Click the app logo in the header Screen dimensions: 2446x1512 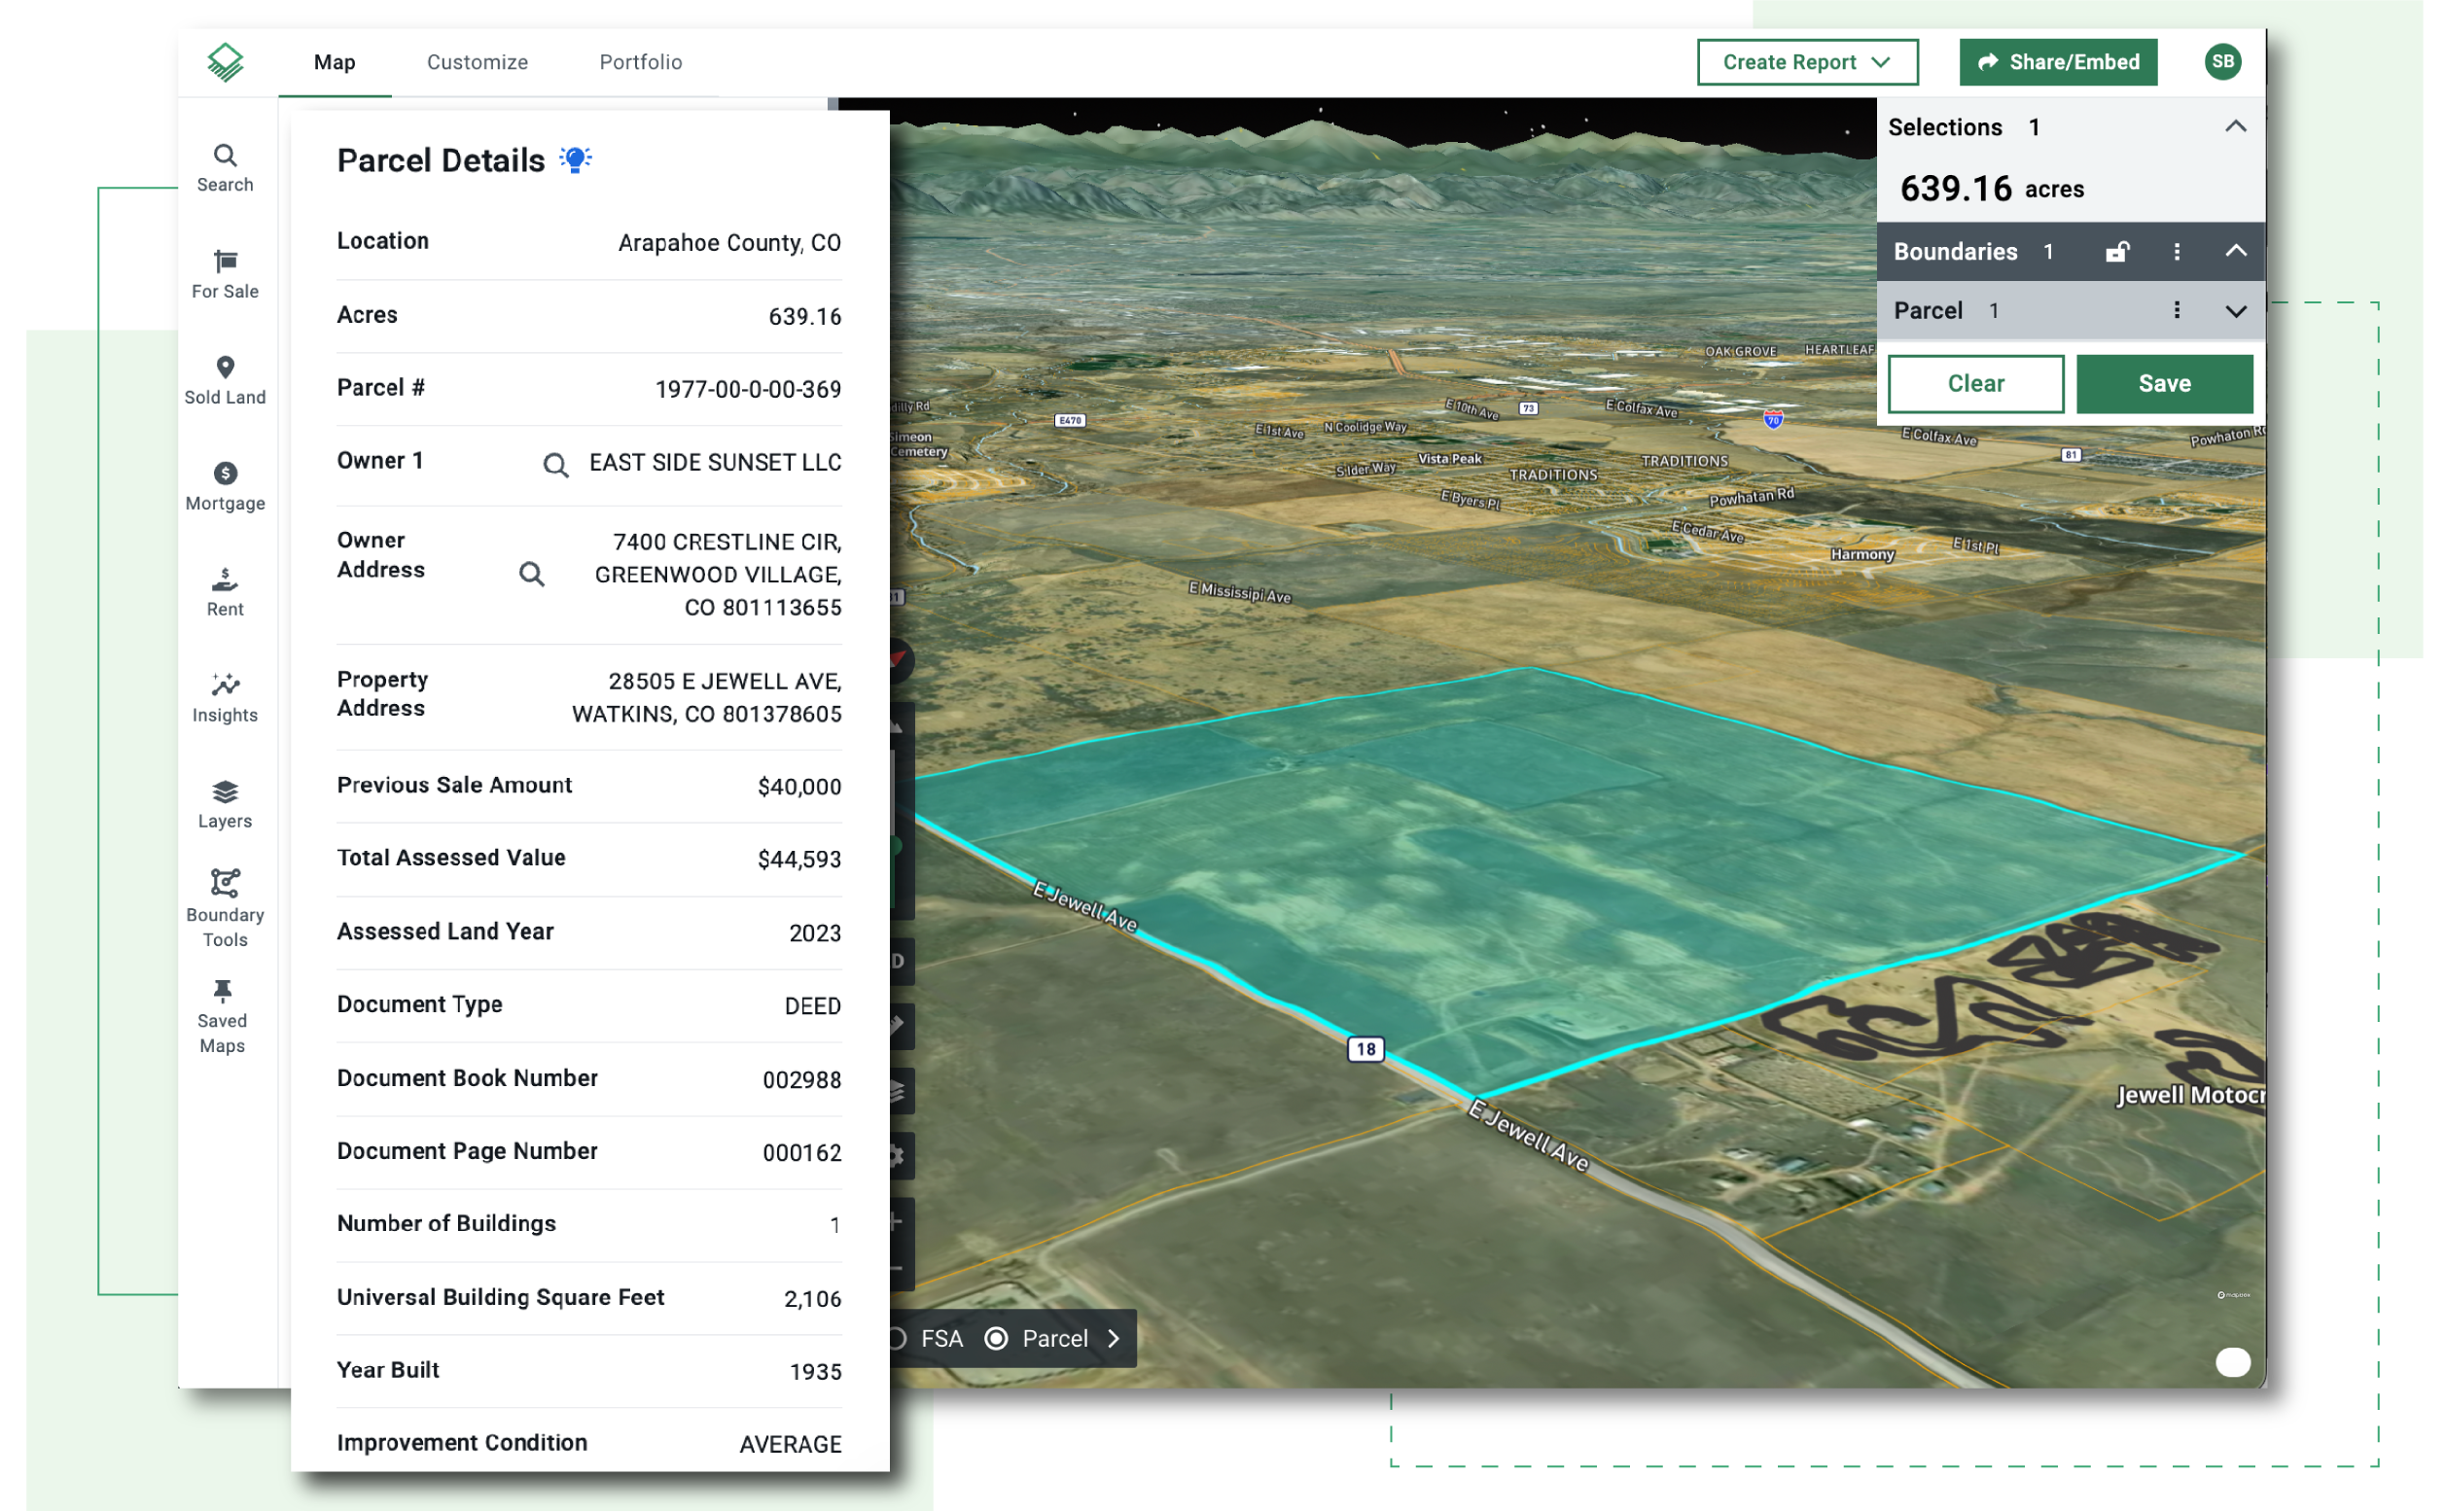click(225, 62)
